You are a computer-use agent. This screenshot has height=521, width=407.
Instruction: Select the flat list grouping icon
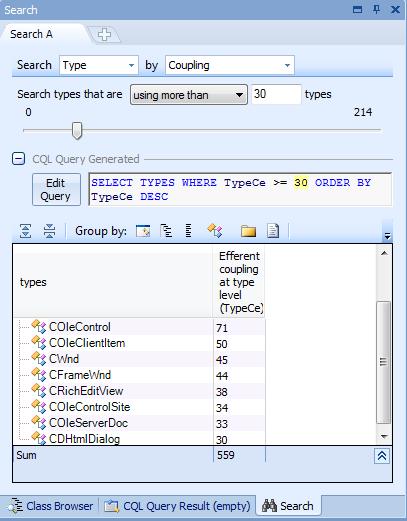(x=189, y=231)
